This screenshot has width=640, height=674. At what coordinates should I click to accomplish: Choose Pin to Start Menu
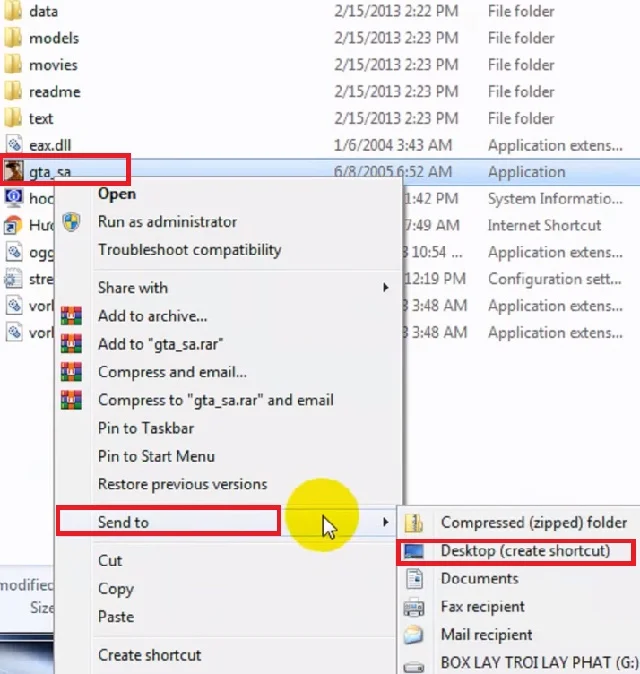[156, 456]
